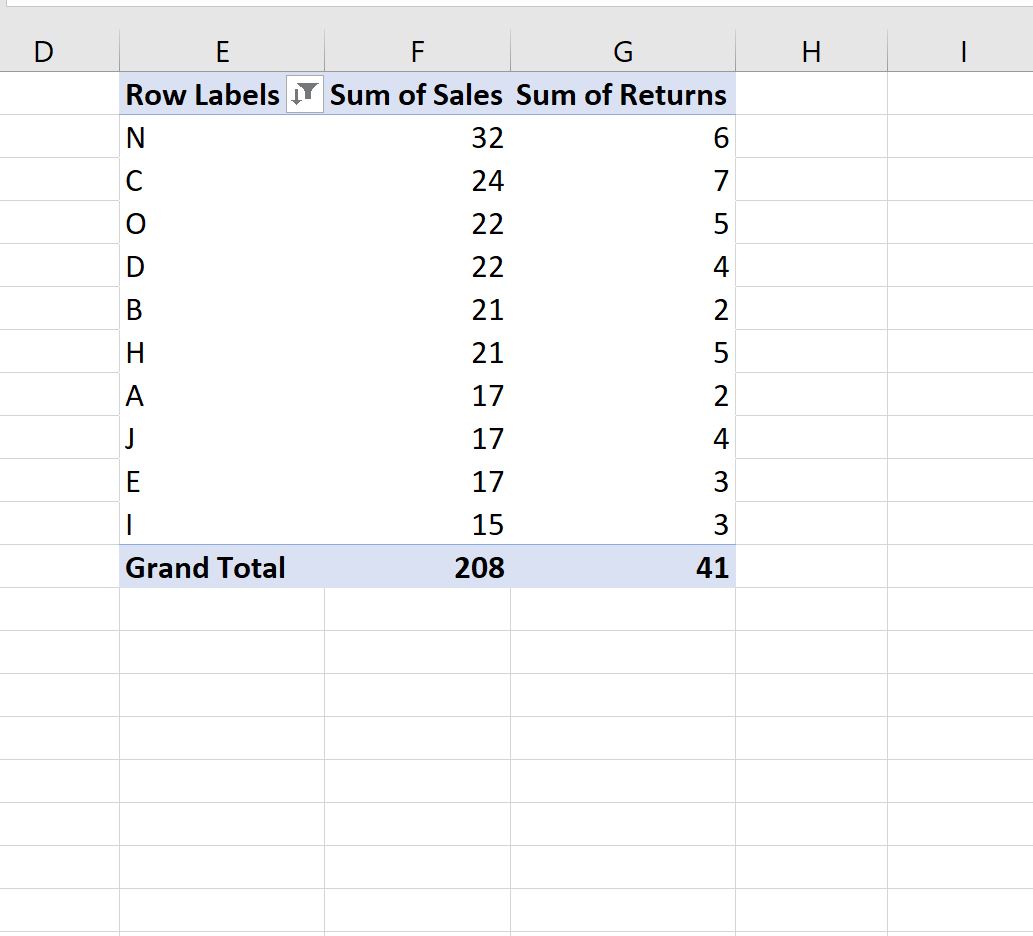Select sales value 21 in row B
The image size is (1033, 936).
(417, 308)
